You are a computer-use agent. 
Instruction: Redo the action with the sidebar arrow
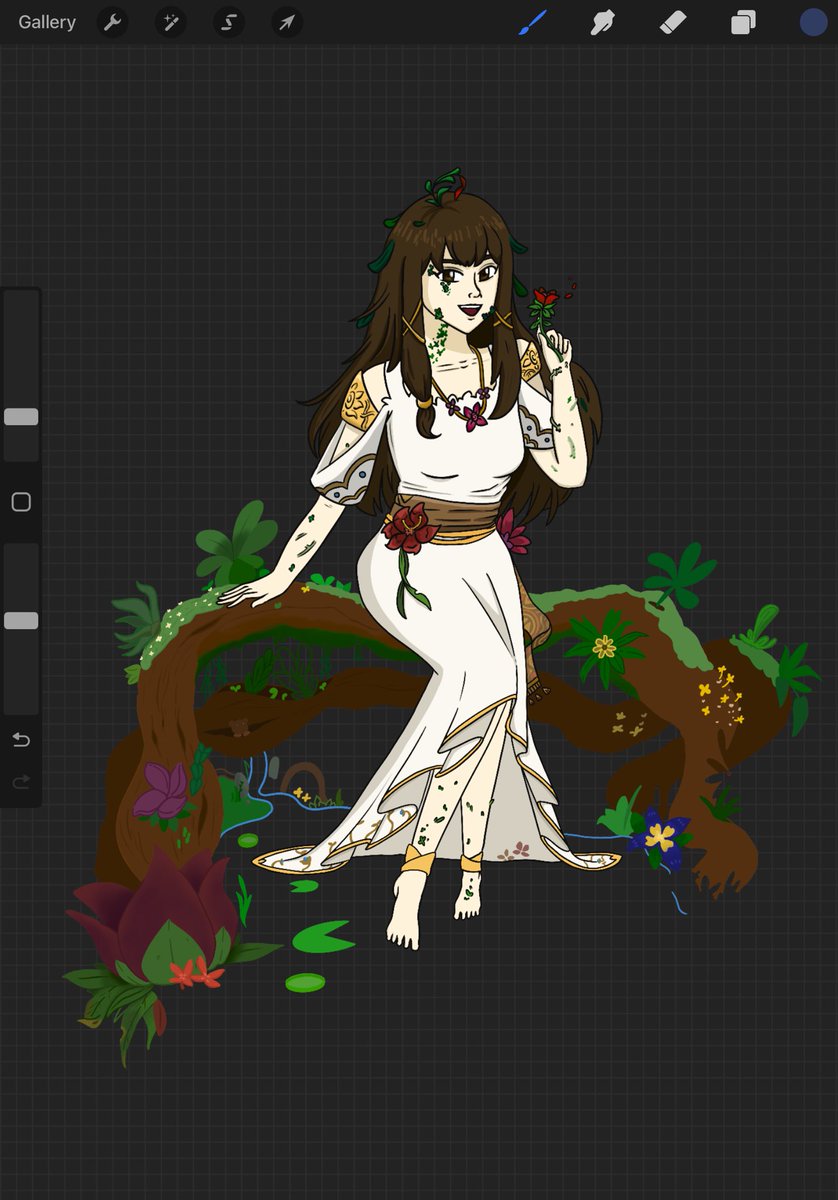(21, 782)
